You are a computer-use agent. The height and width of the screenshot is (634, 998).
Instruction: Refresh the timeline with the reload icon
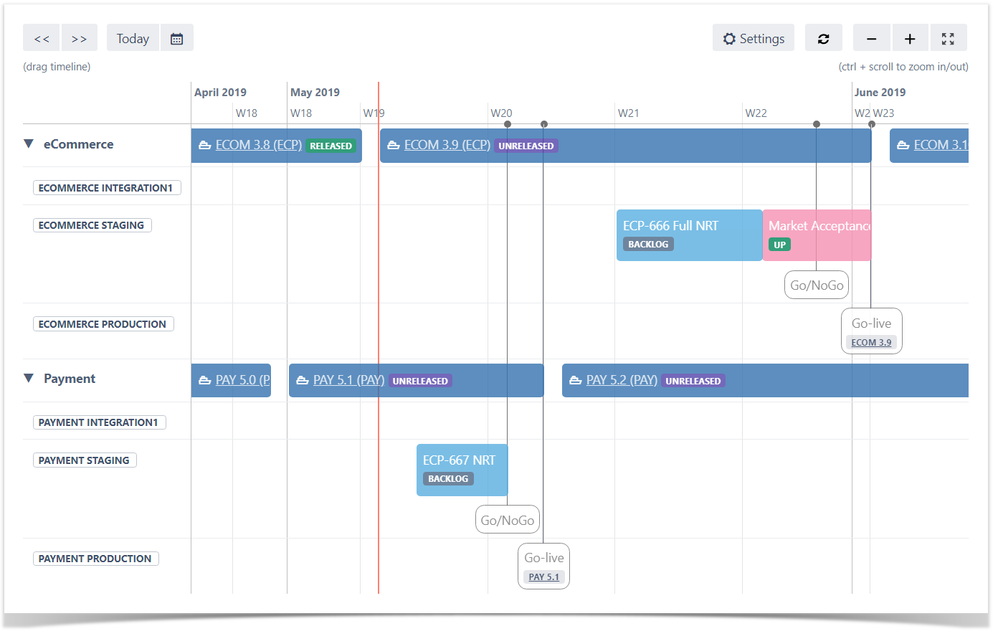click(823, 38)
